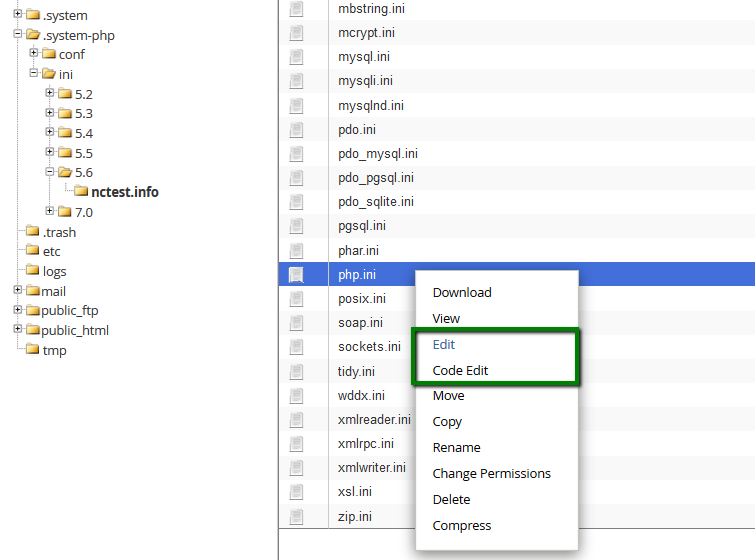Select the pdo_mysql.ini file name
This screenshot has height=560, width=755.
[378, 154]
